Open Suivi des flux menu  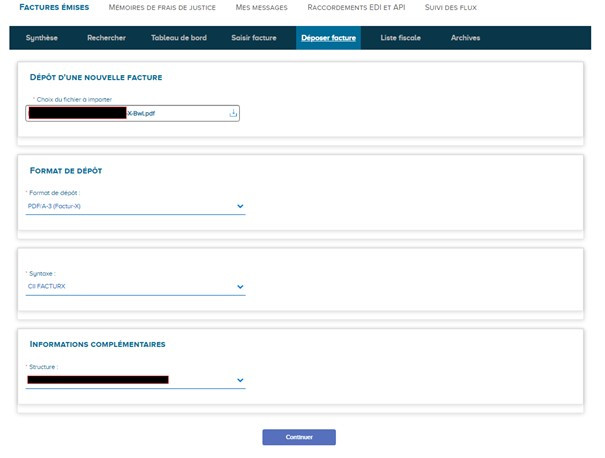[x=451, y=7]
